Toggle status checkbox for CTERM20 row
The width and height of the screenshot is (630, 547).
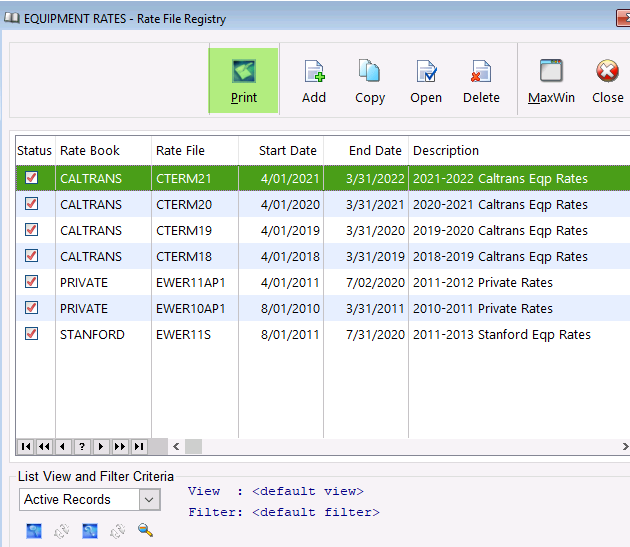point(31,203)
